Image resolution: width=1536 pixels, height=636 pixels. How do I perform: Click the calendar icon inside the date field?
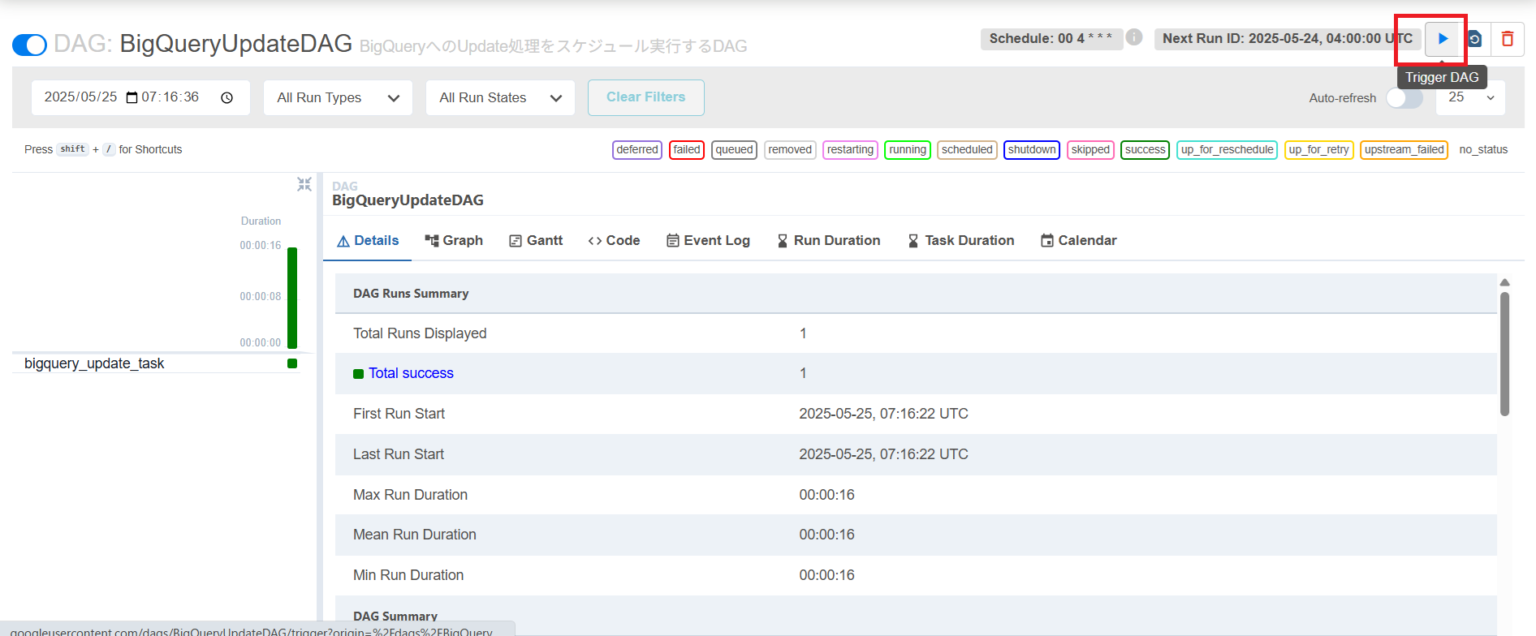pyautogui.click(x=132, y=96)
